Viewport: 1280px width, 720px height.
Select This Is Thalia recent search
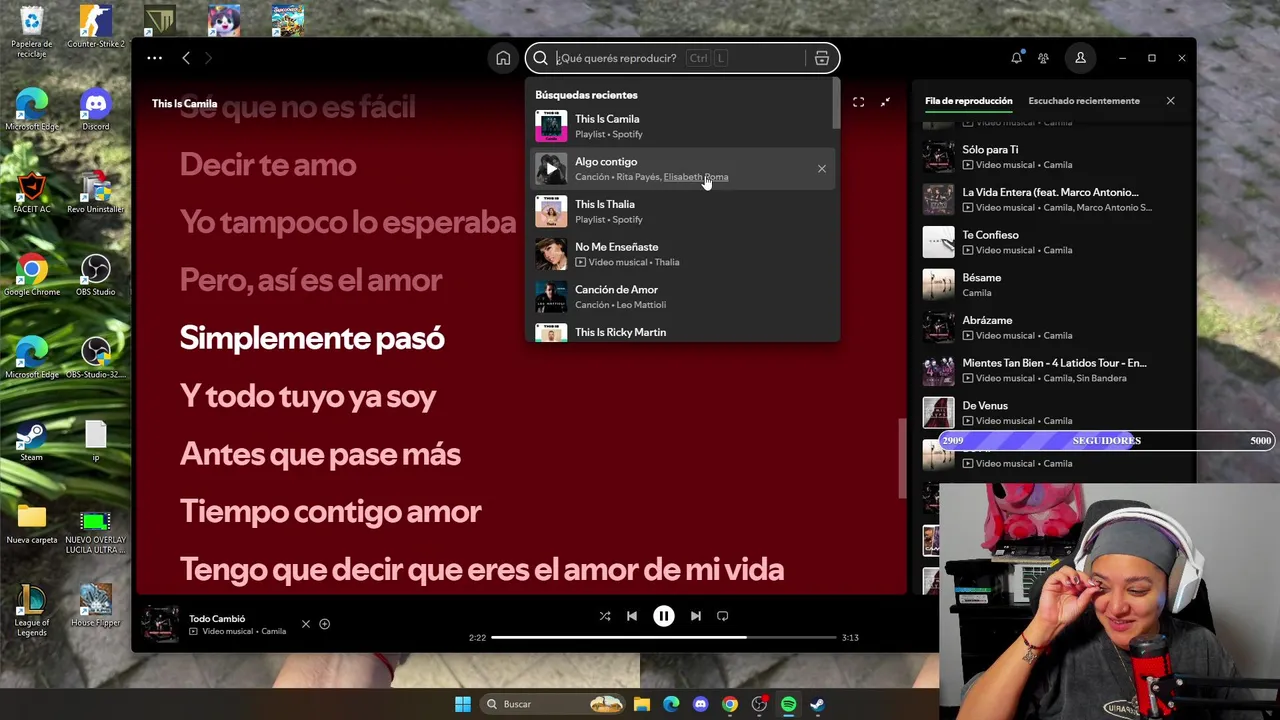pyautogui.click(x=683, y=211)
